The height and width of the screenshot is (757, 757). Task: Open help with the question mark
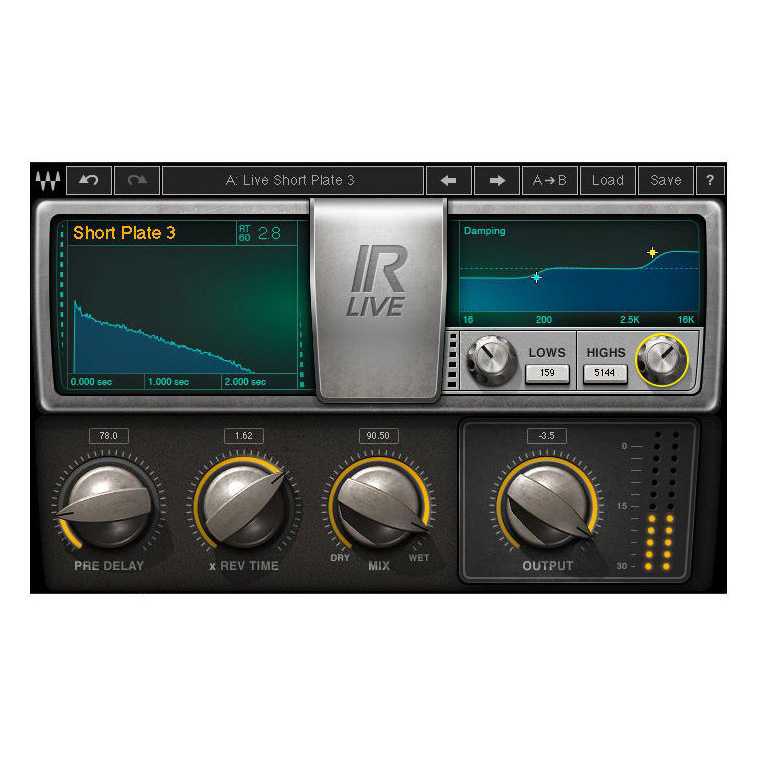pos(710,181)
